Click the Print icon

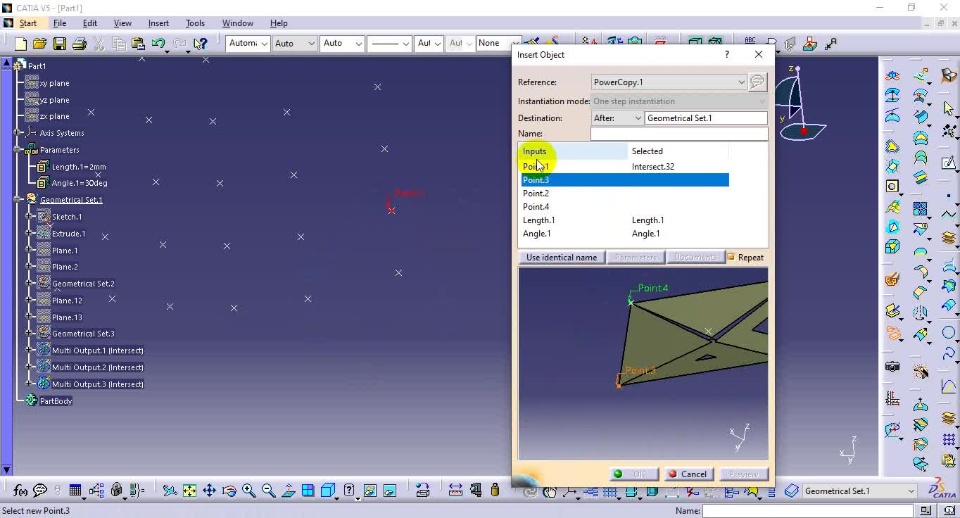click(79, 43)
